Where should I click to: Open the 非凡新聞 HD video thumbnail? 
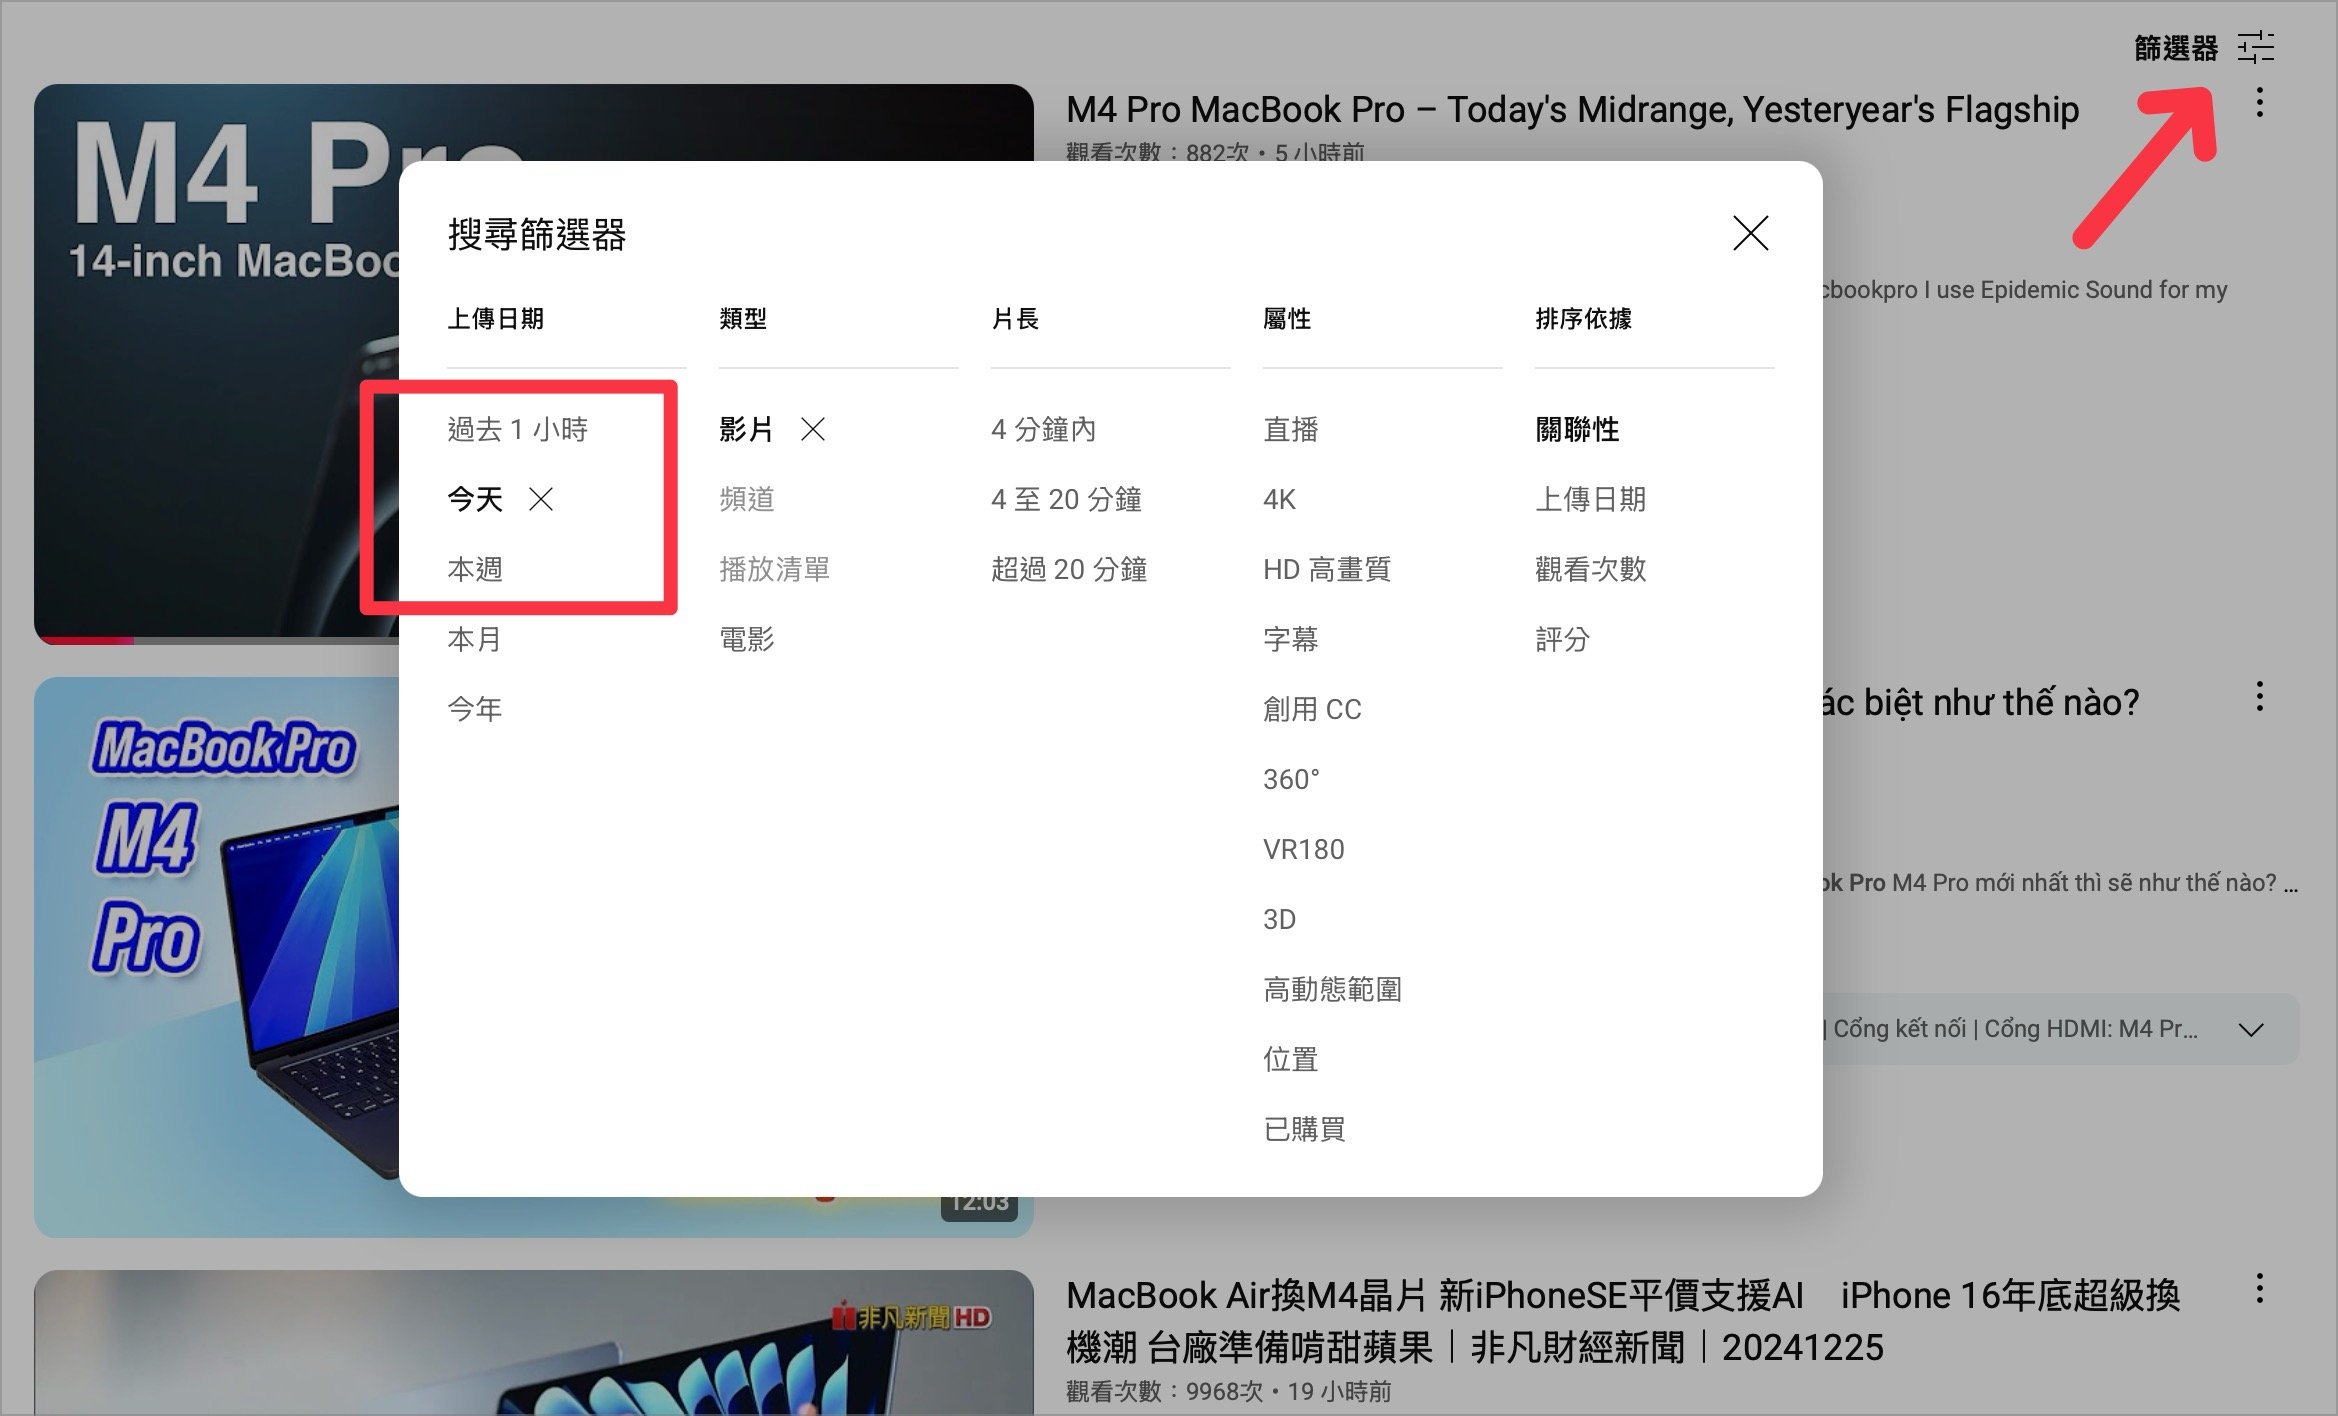tap(533, 1343)
